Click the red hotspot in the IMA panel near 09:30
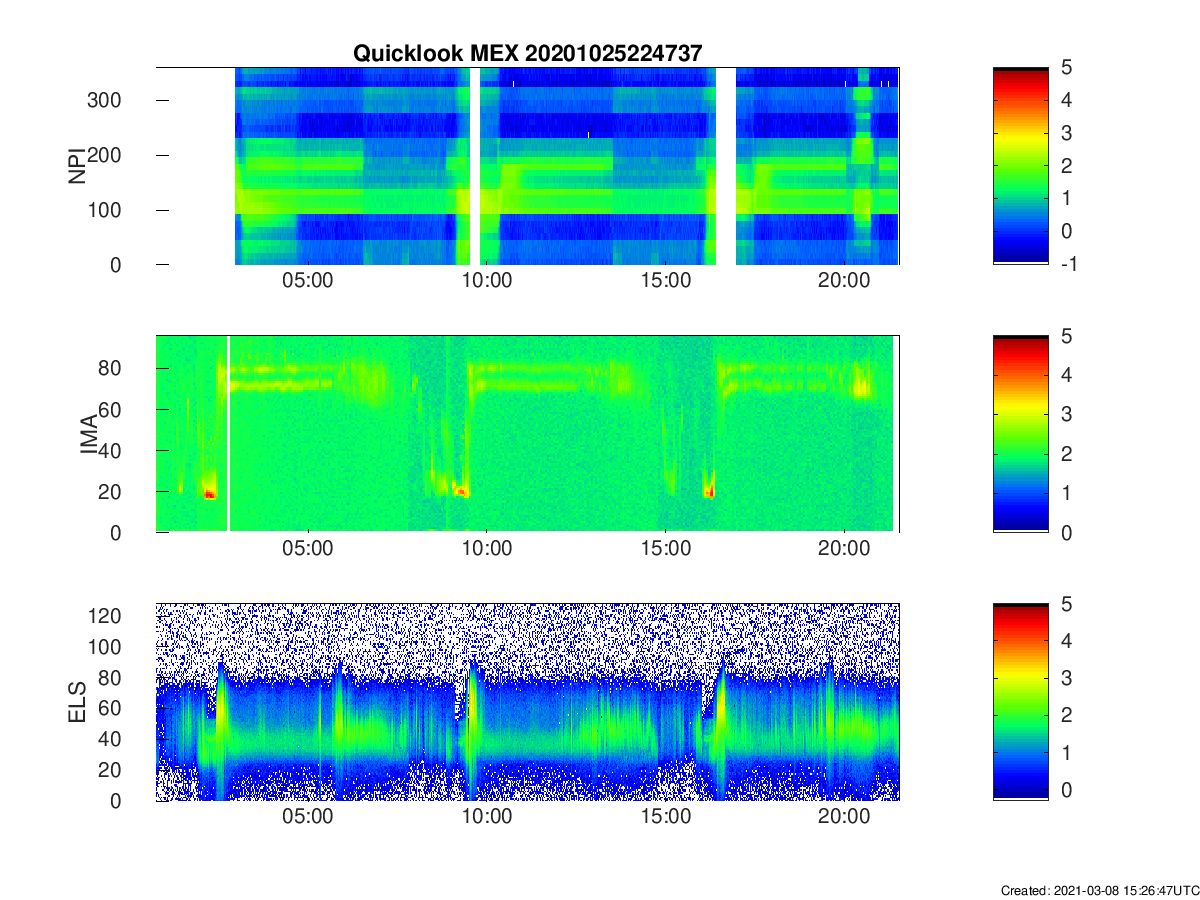The height and width of the screenshot is (900, 1200). tap(461, 491)
